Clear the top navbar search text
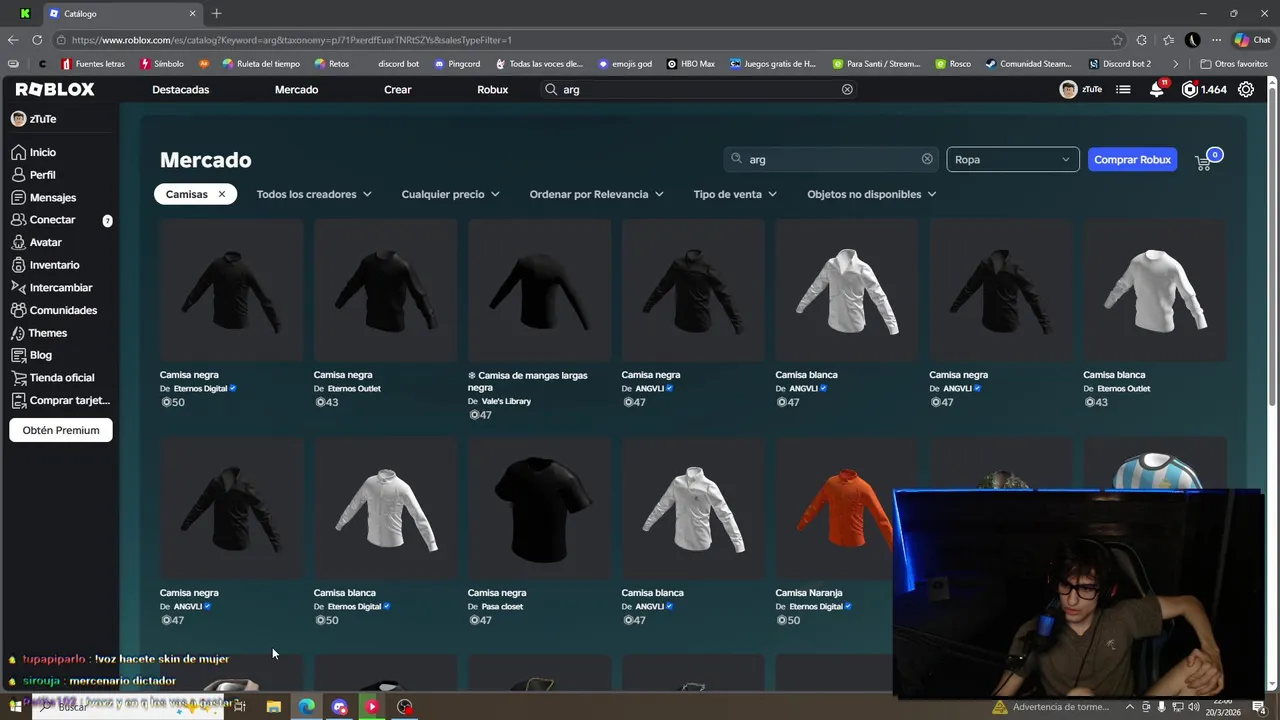Image resolution: width=1280 pixels, height=720 pixels. 847,89
